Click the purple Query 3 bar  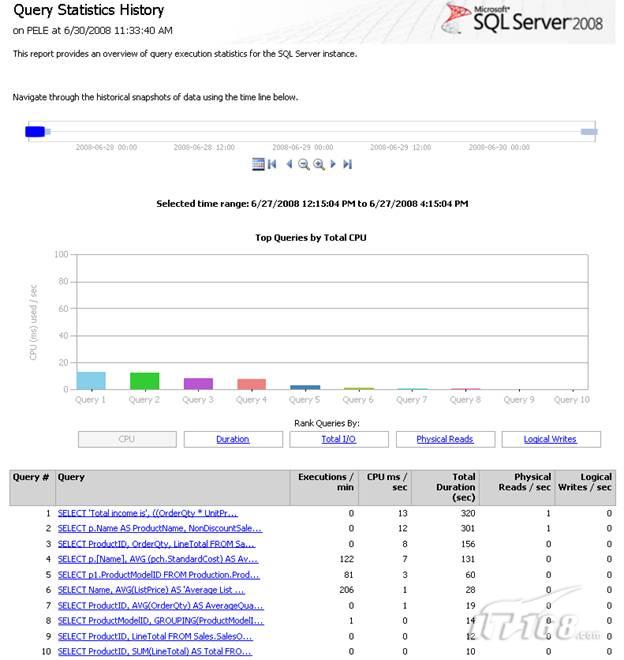point(198,383)
